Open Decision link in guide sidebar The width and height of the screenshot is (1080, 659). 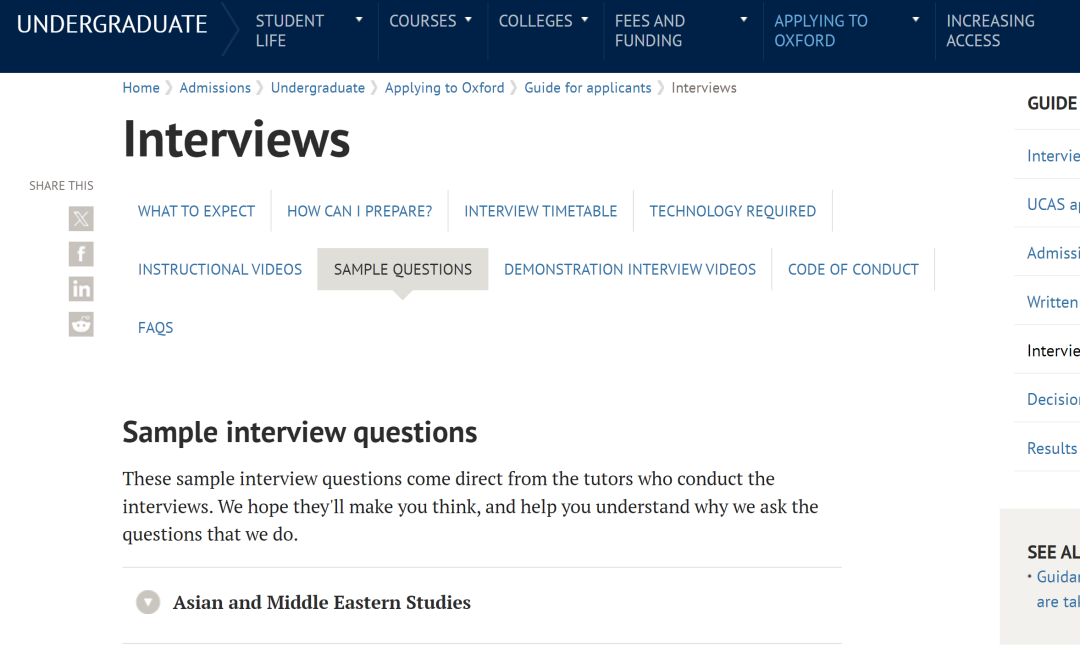click(x=1052, y=399)
